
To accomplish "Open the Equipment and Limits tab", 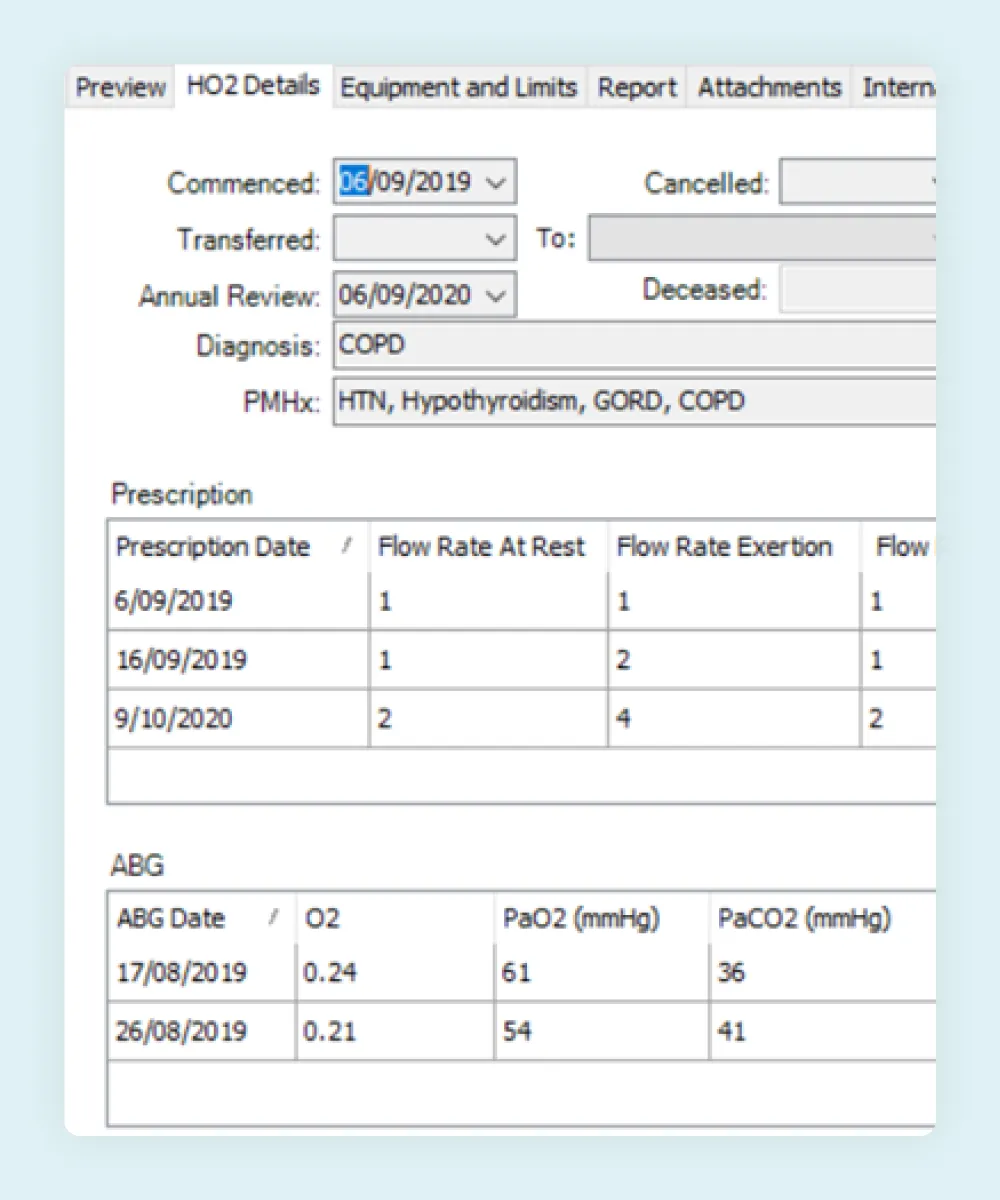I will pyautogui.click(x=459, y=88).
